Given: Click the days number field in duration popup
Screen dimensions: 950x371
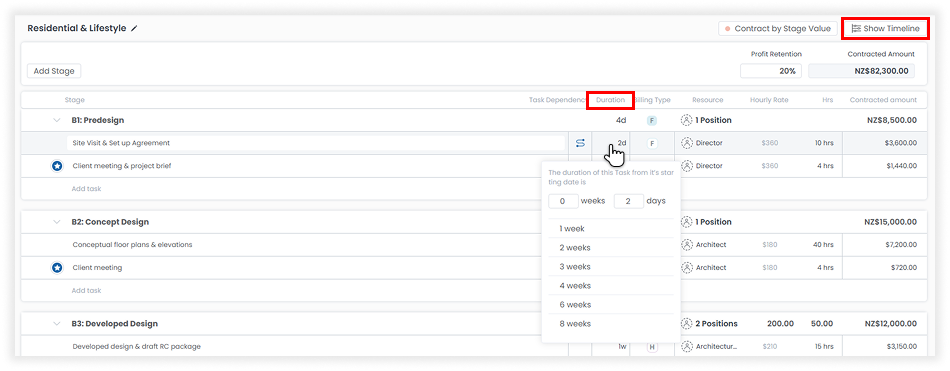Looking at the screenshot, I should (628, 201).
